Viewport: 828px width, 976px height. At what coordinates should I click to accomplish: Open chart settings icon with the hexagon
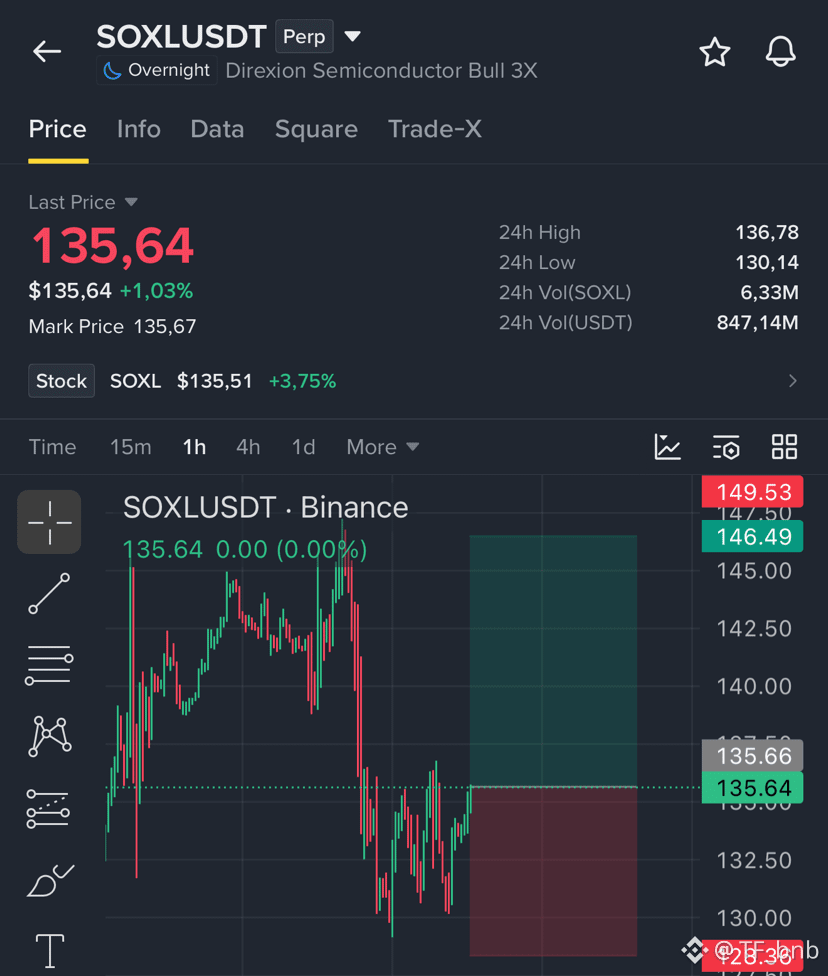tap(726, 447)
